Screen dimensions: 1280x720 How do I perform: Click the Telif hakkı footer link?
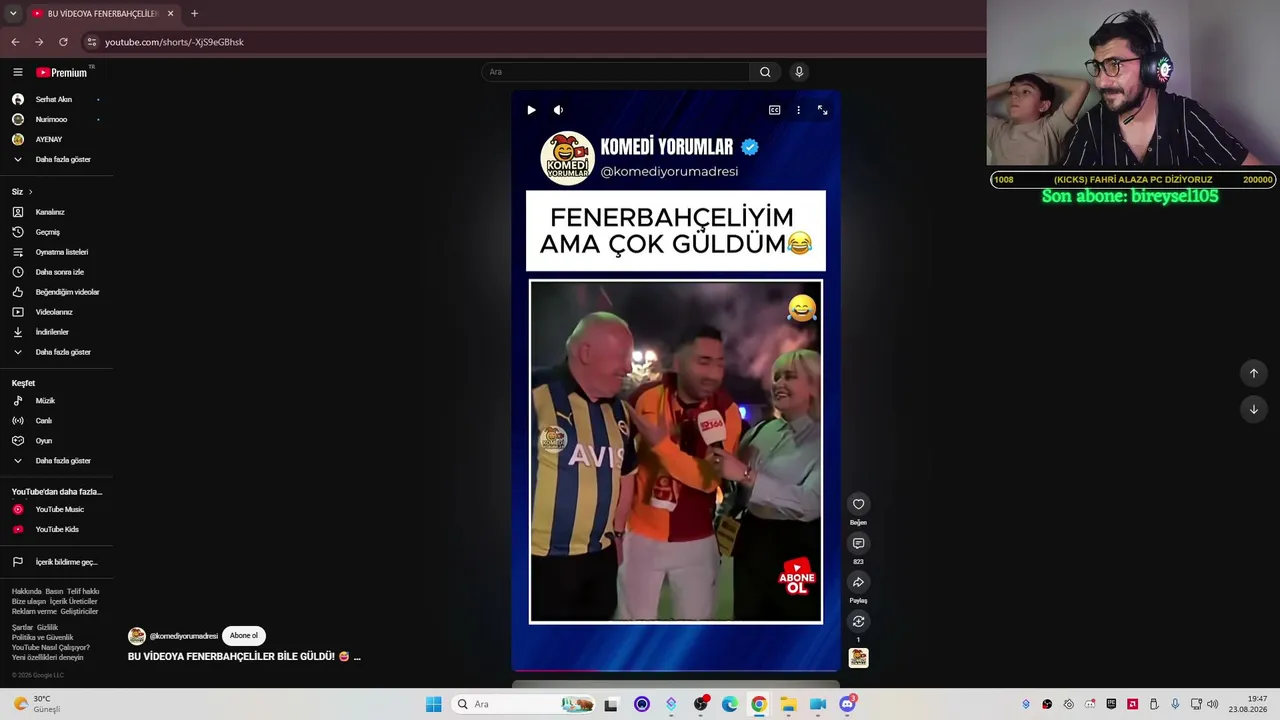click(x=83, y=592)
